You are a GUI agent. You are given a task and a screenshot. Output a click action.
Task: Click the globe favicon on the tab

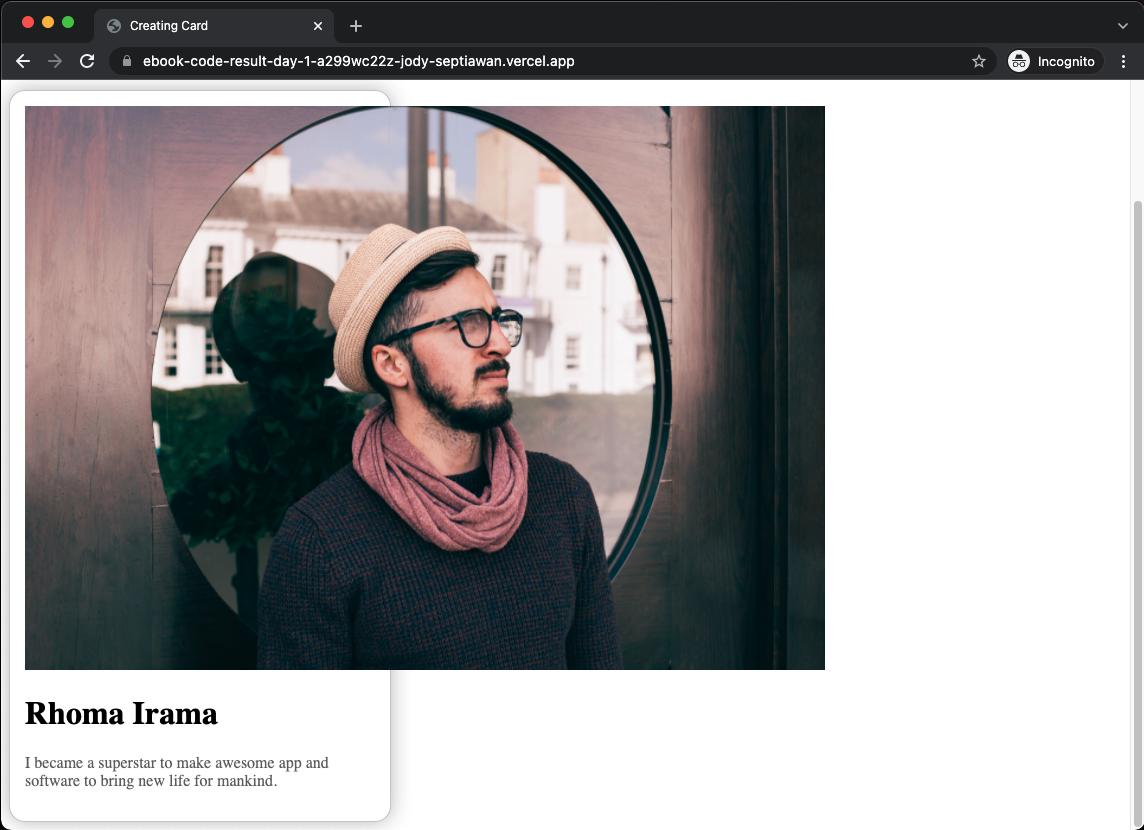pyautogui.click(x=114, y=26)
